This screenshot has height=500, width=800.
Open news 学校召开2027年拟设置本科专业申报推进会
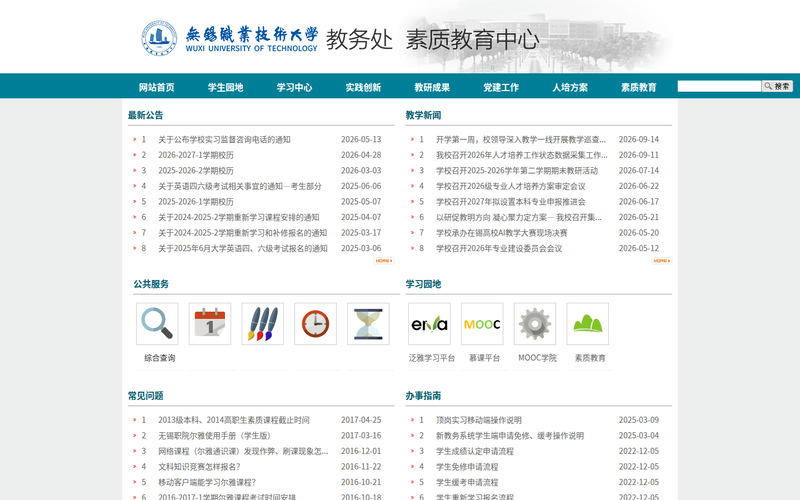pyautogui.click(x=511, y=202)
